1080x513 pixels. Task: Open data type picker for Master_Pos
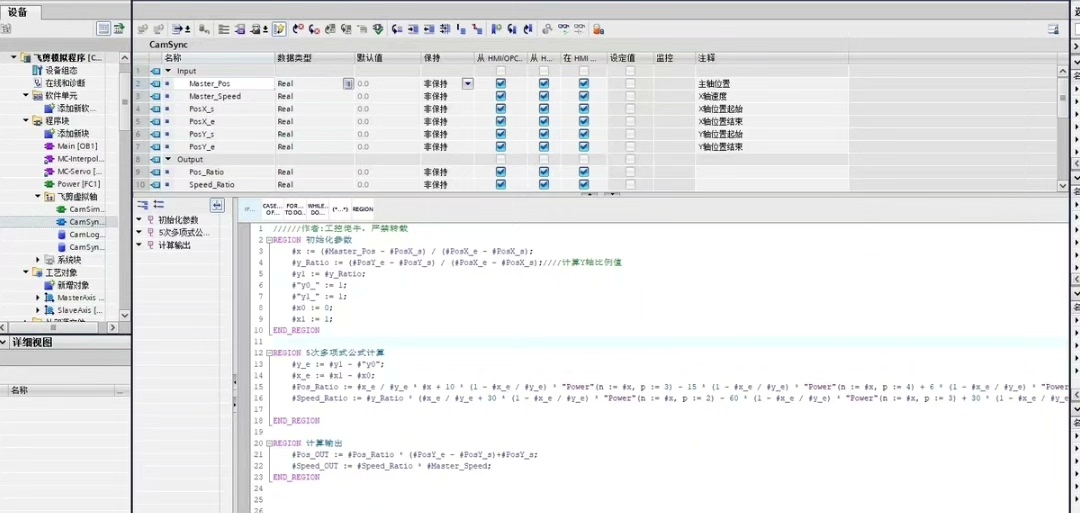[348, 83]
